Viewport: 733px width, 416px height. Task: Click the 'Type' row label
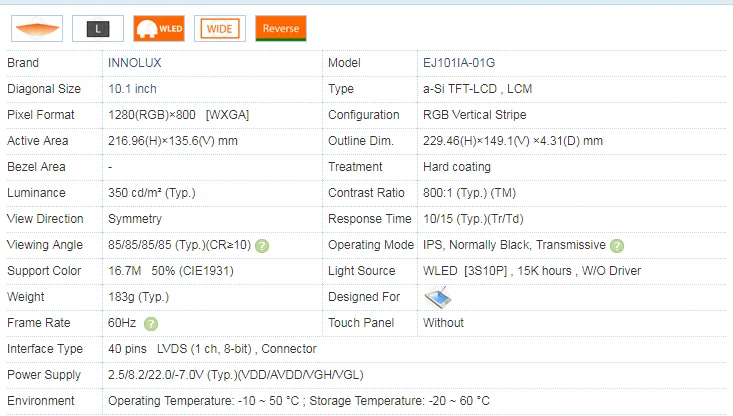341,89
